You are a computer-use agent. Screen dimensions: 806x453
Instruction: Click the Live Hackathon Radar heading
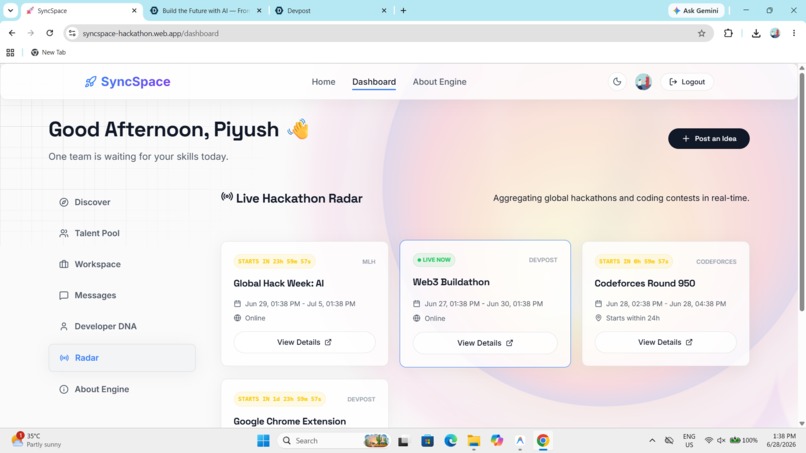(291, 198)
